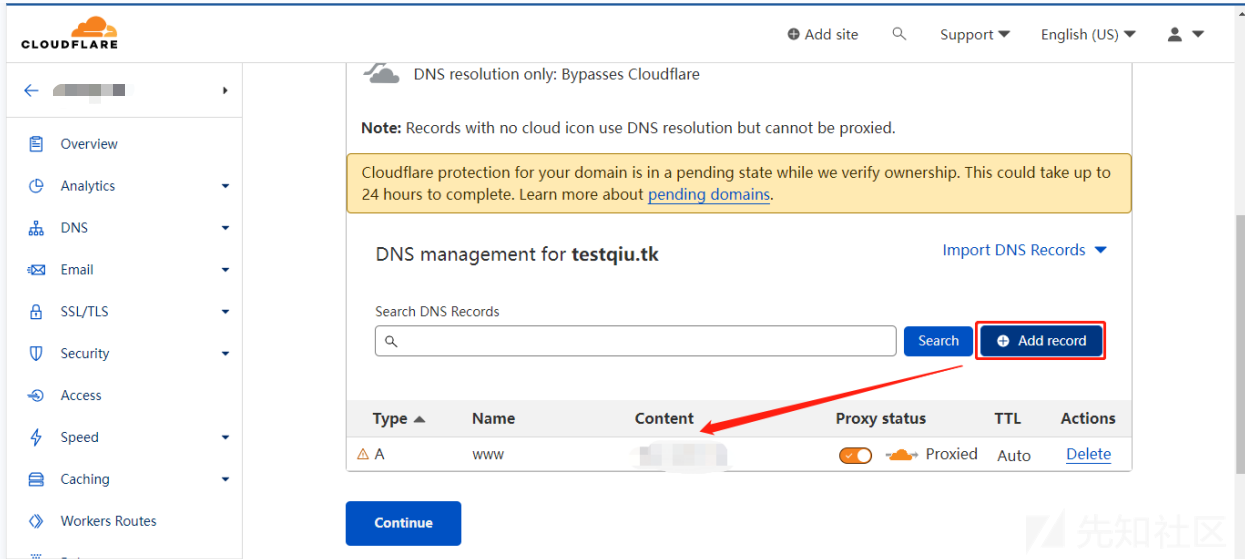
Task: Select Workers Routes in sidebar
Action: click(108, 521)
